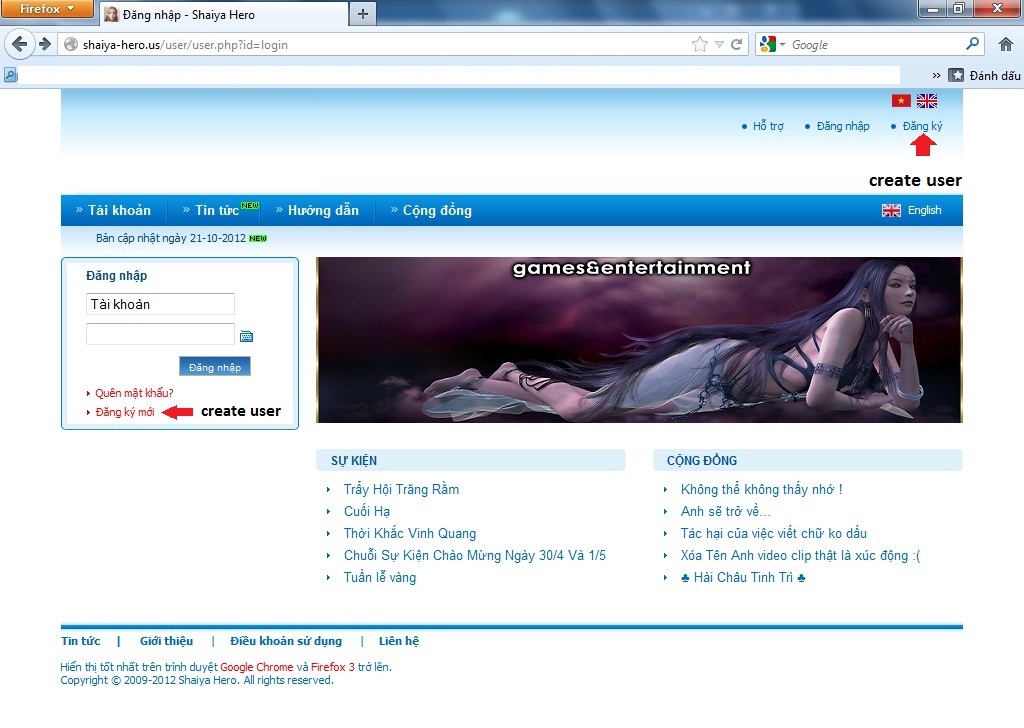Open a new tab with plus button
This screenshot has width=1024, height=728.
[362, 14]
